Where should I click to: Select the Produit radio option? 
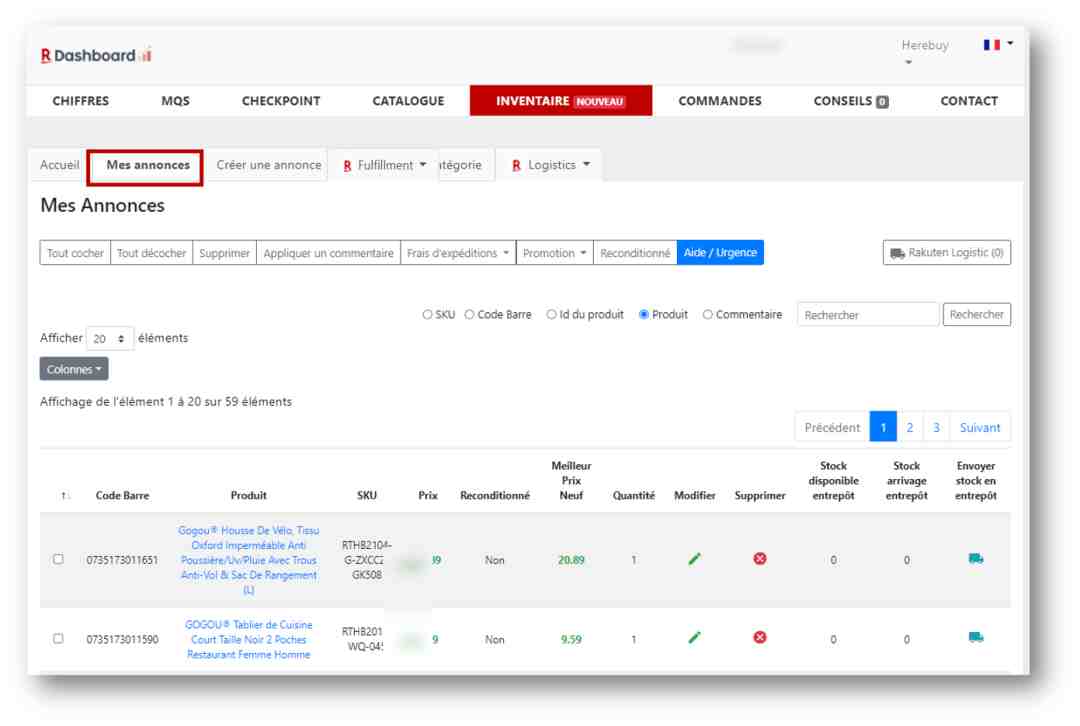tap(643, 315)
